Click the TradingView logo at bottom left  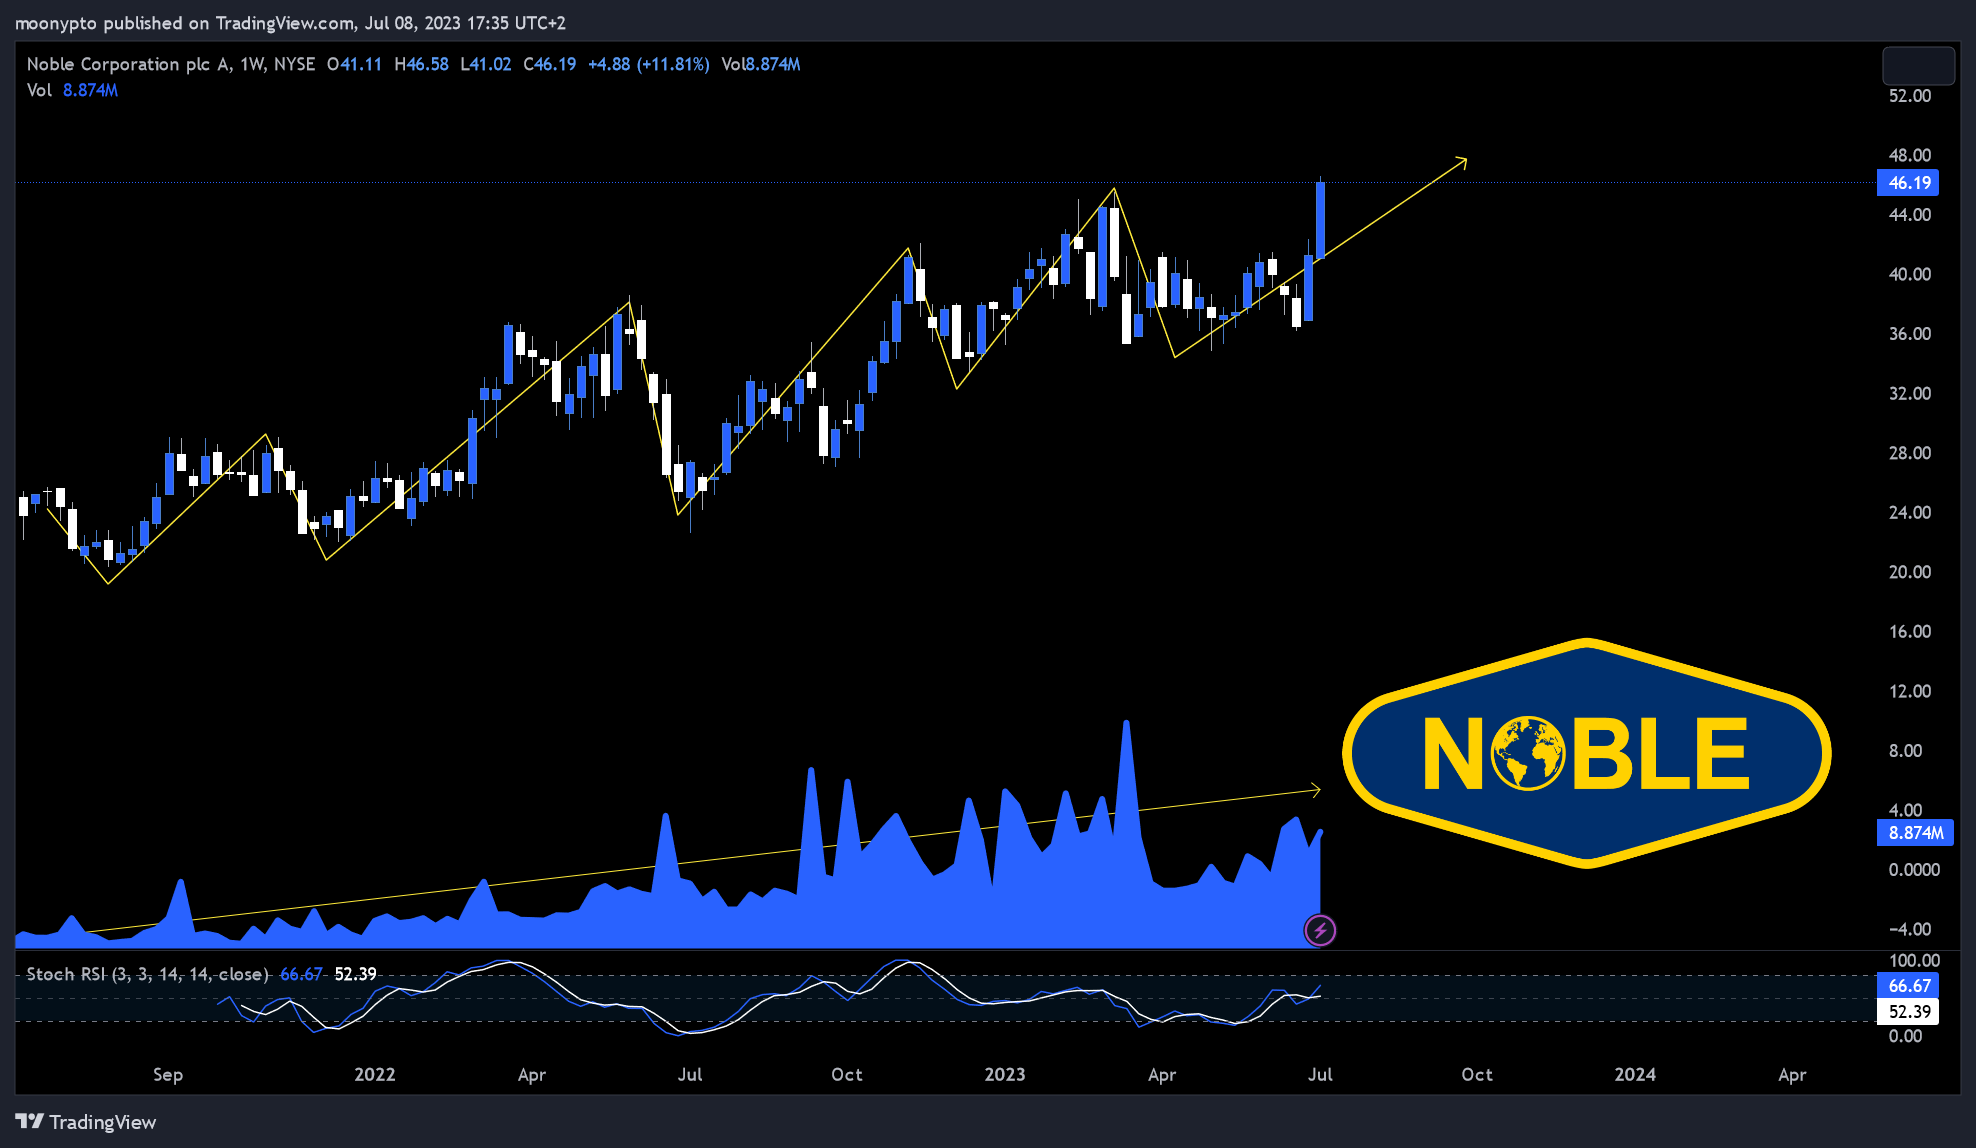point(86,1122)
